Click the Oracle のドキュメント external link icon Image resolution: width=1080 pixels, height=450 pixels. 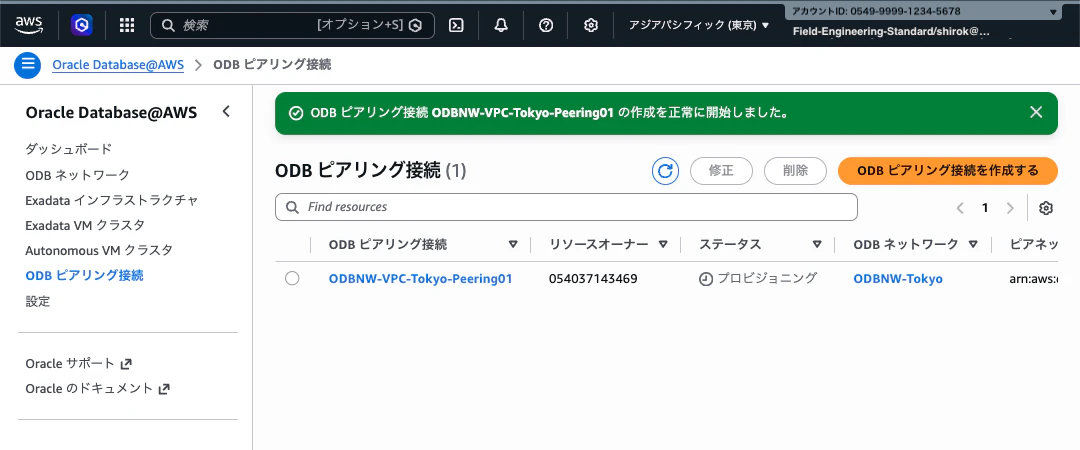[164, 389]
